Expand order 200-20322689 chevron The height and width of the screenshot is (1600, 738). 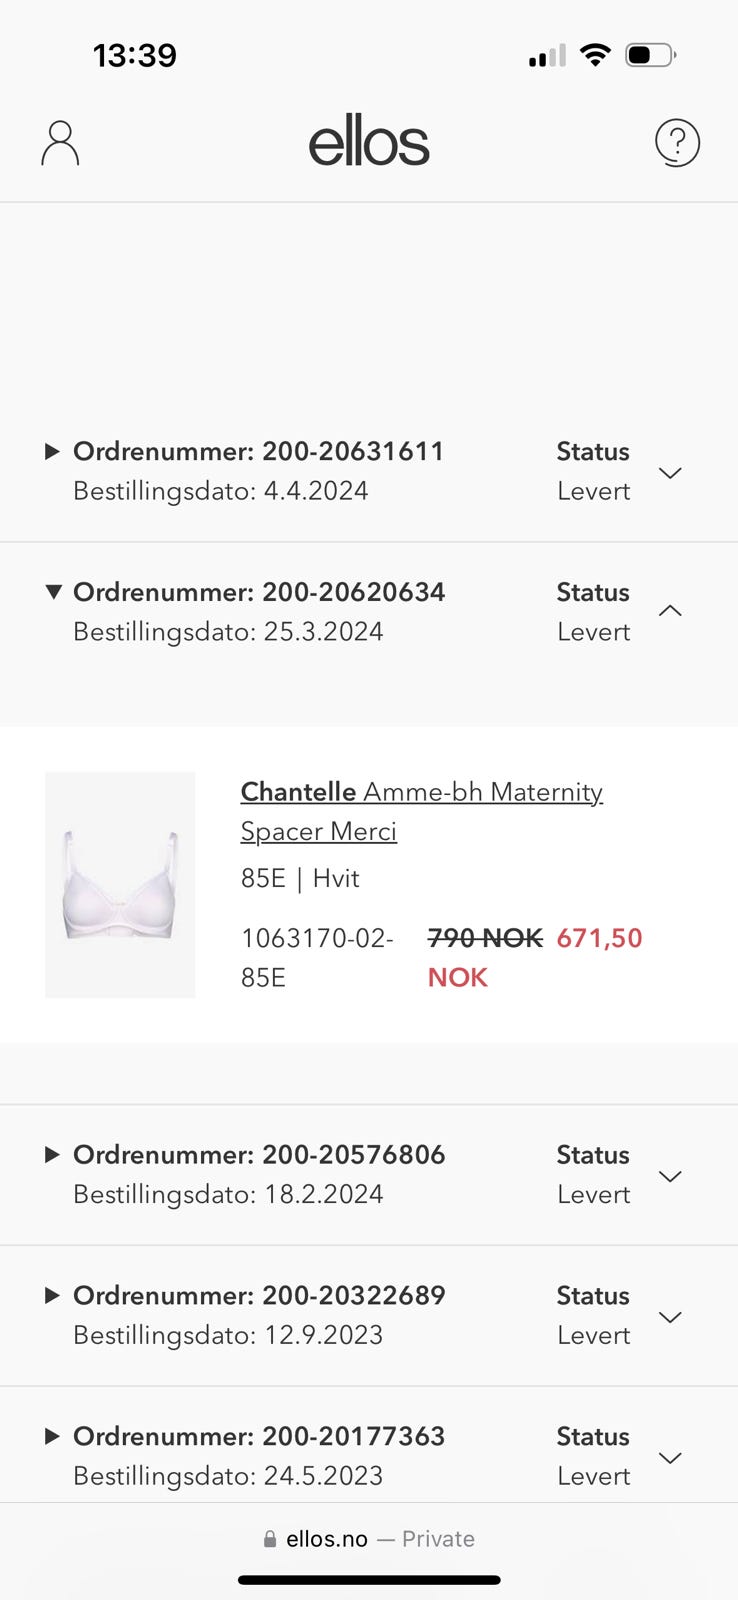click(x=671, y=1317)
